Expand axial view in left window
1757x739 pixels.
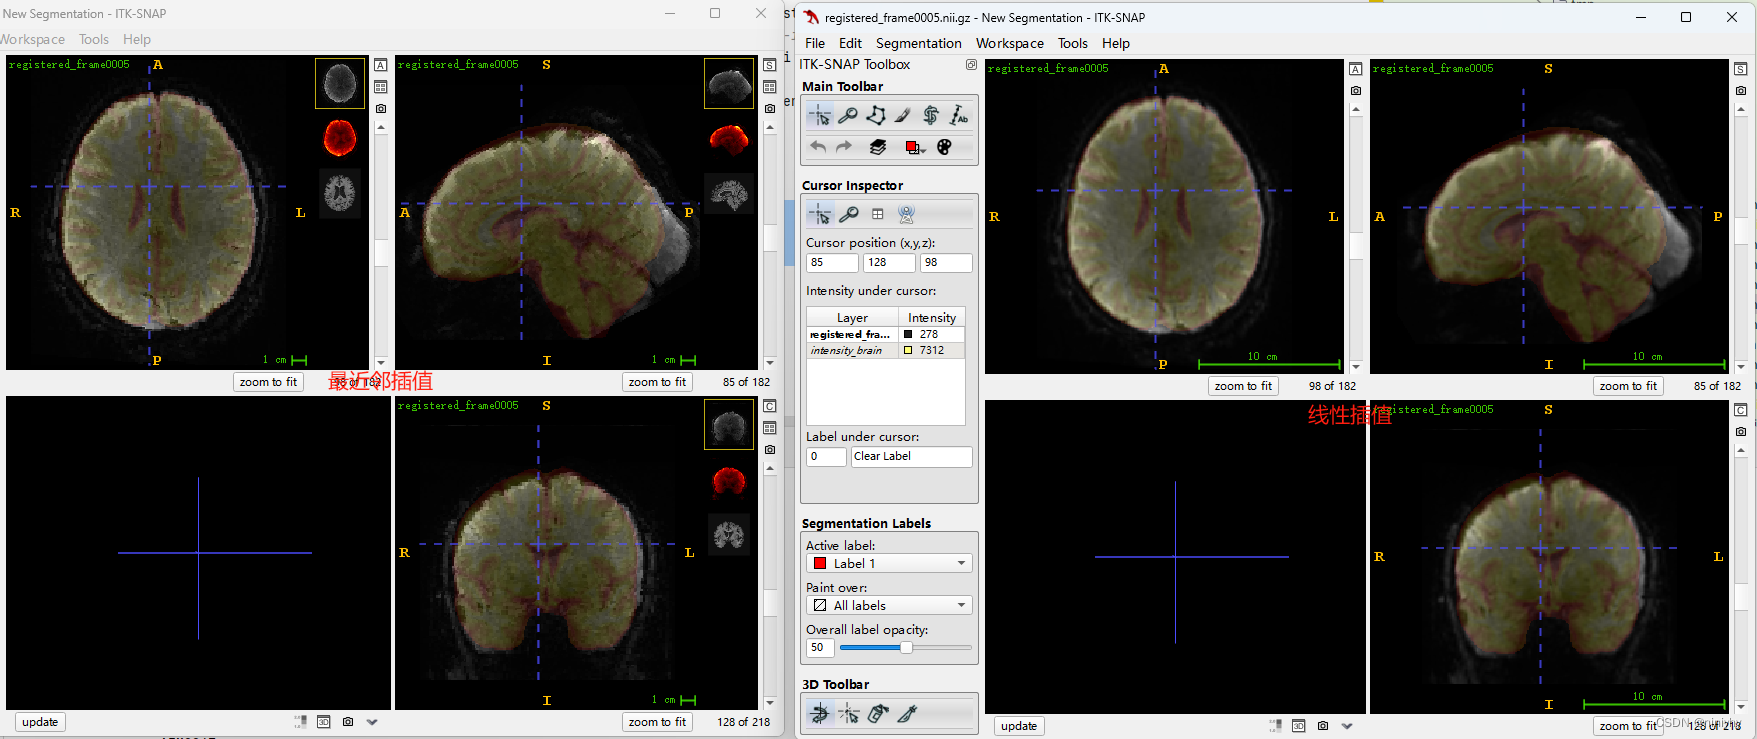[x=380, y=65]
